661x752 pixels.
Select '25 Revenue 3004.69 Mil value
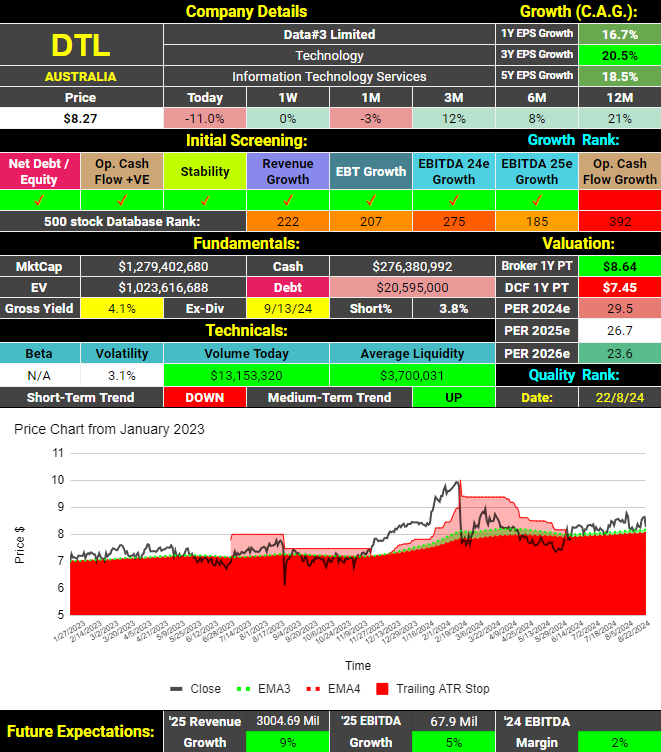(288, 721)
